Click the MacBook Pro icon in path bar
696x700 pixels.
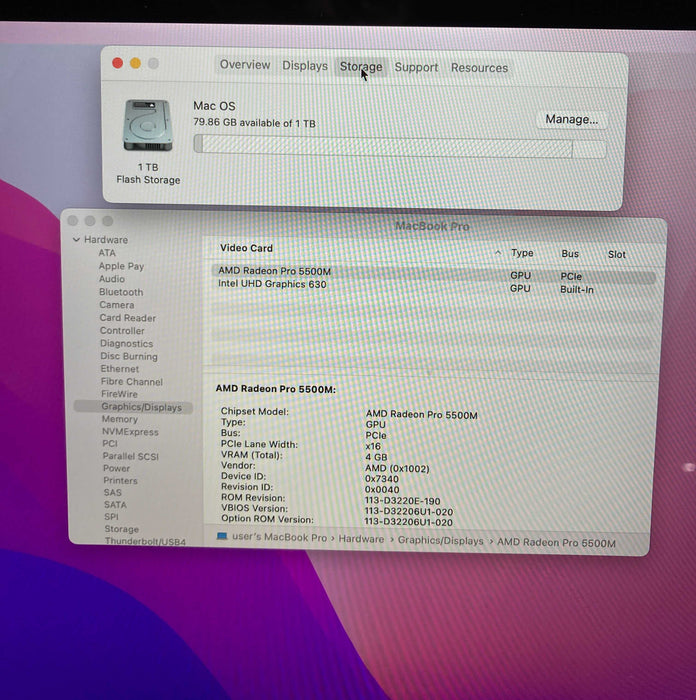[222, 536]
